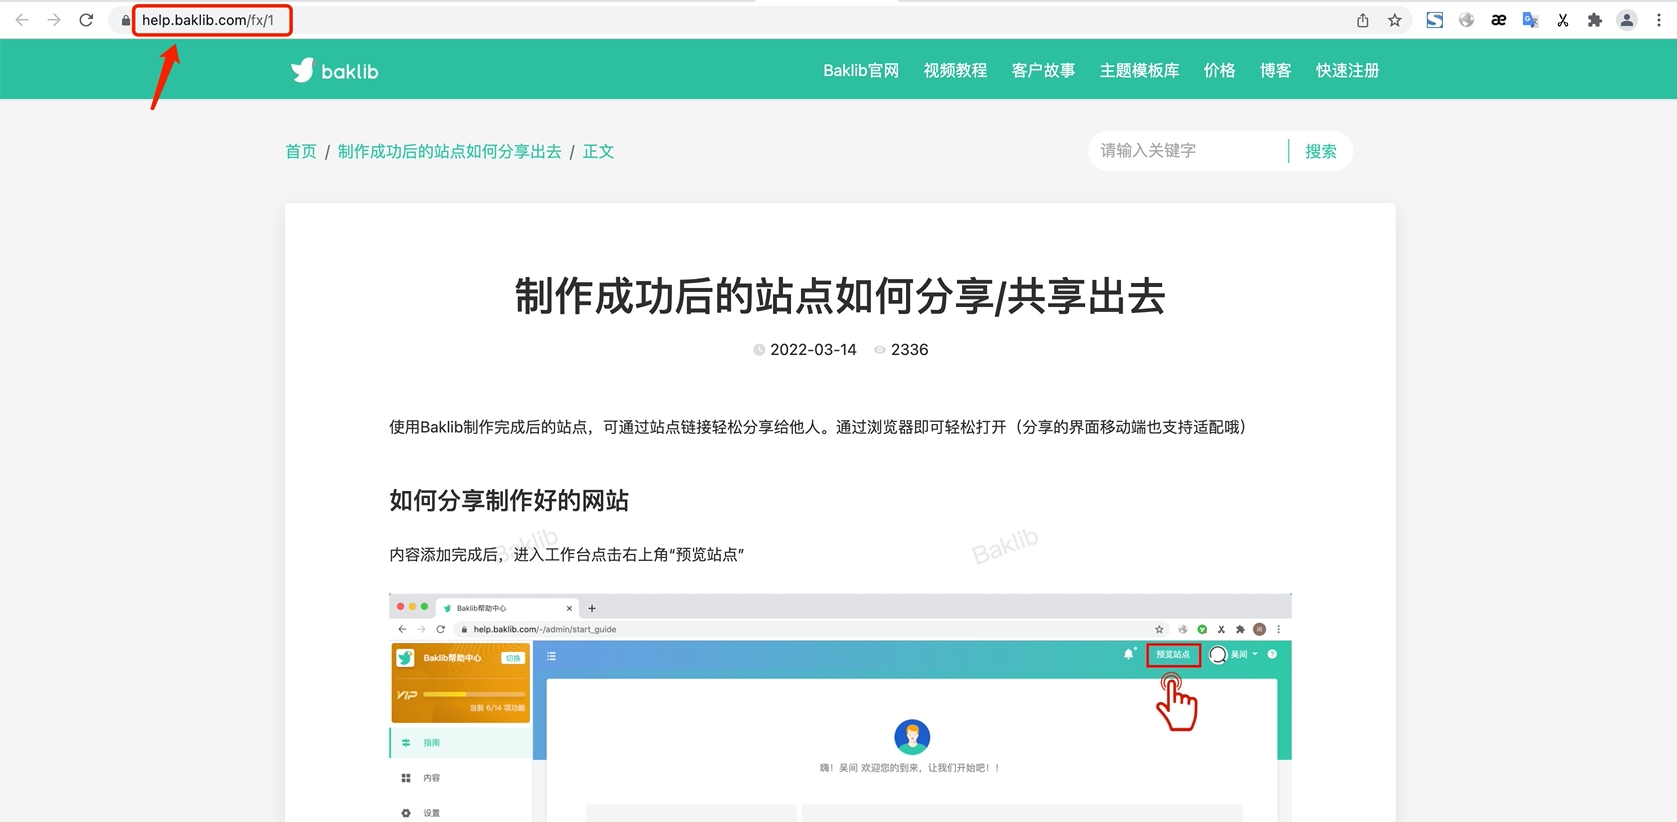Viewport: 1677px width, 822px height.
Task: Click the baklib bird logo
Action: pos(334,71)
